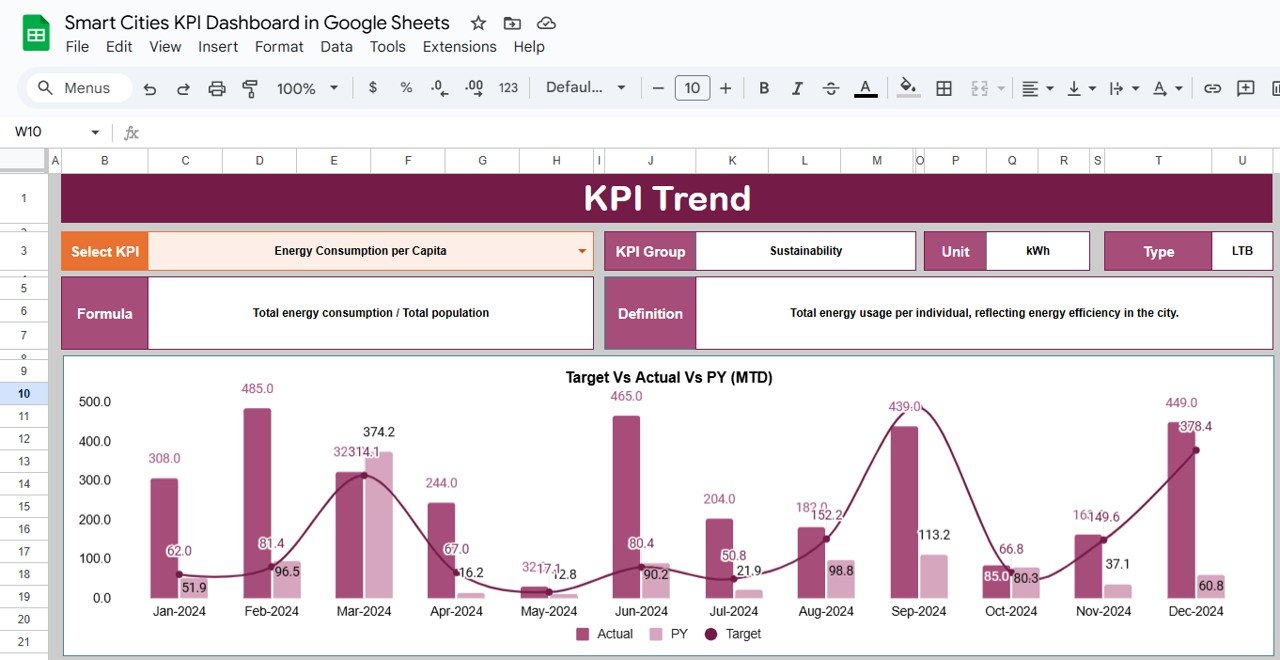Open vertical align dropdown

pyautogui.click(x=1081, y=88)
